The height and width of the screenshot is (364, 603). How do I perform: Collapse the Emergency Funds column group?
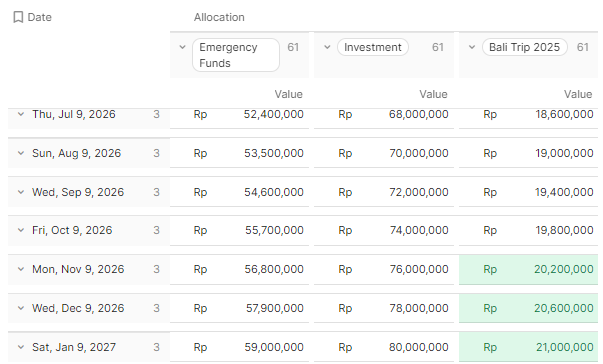(x=183, y=47)
